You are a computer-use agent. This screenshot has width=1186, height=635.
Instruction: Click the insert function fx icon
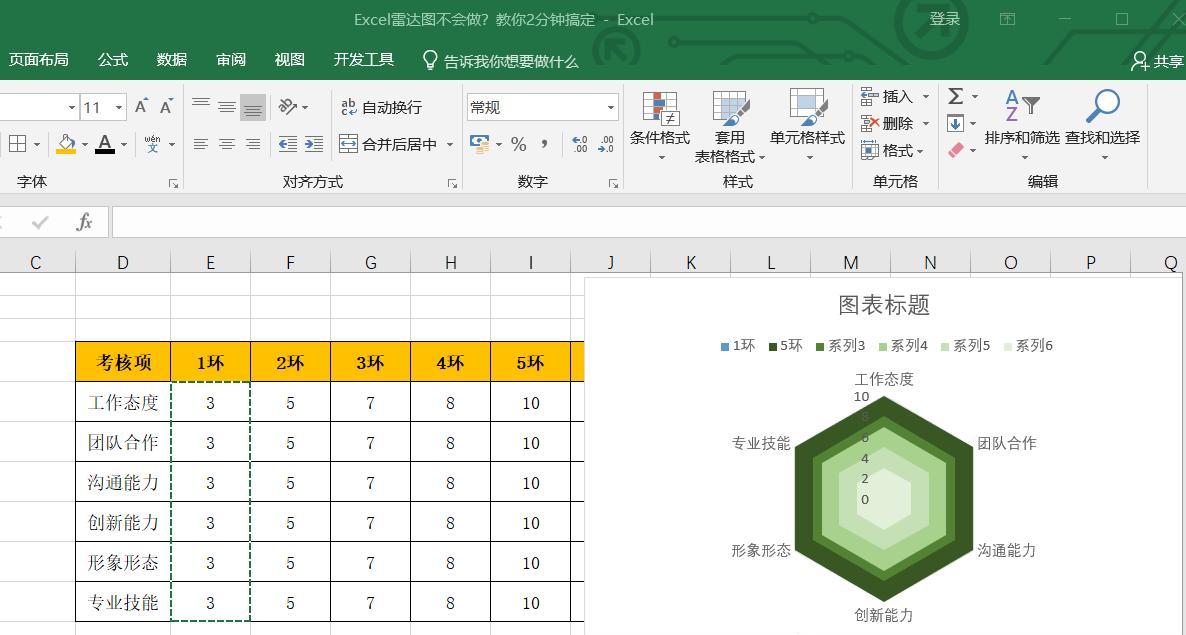pos(85,222)
